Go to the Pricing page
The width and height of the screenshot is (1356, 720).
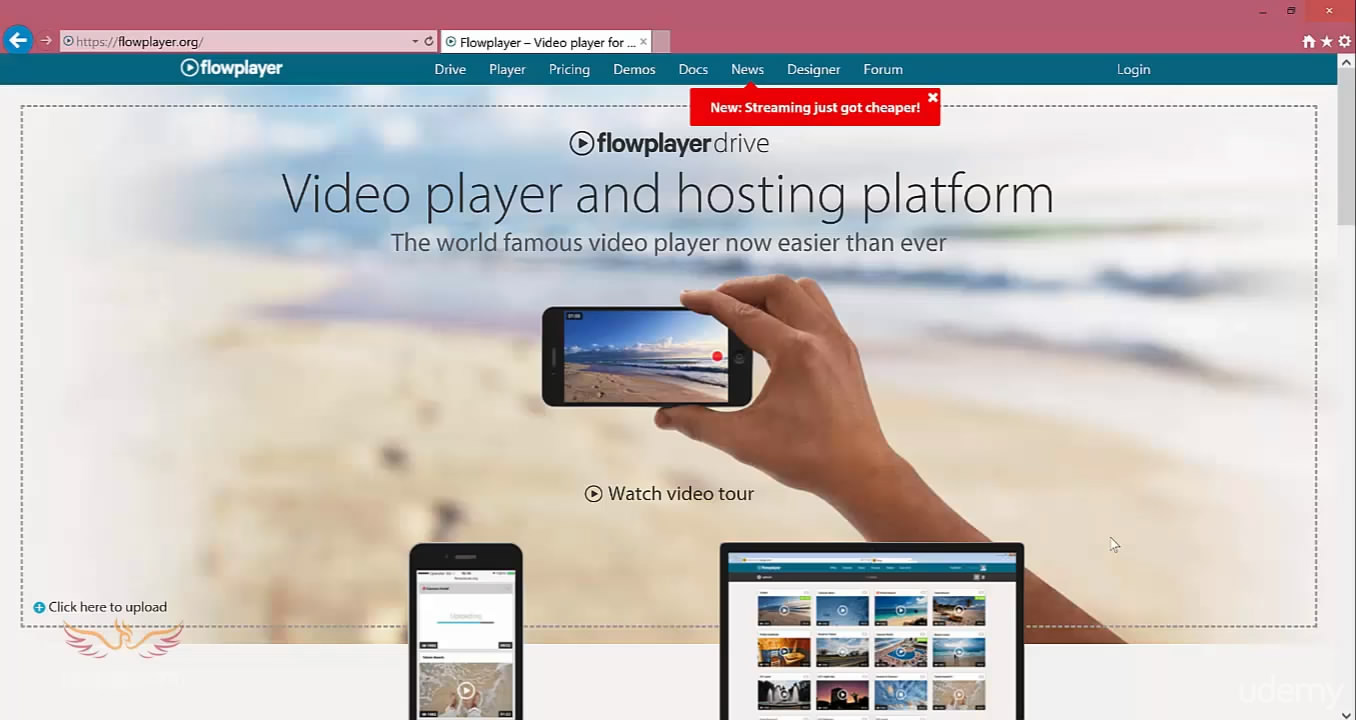[569, 69]
